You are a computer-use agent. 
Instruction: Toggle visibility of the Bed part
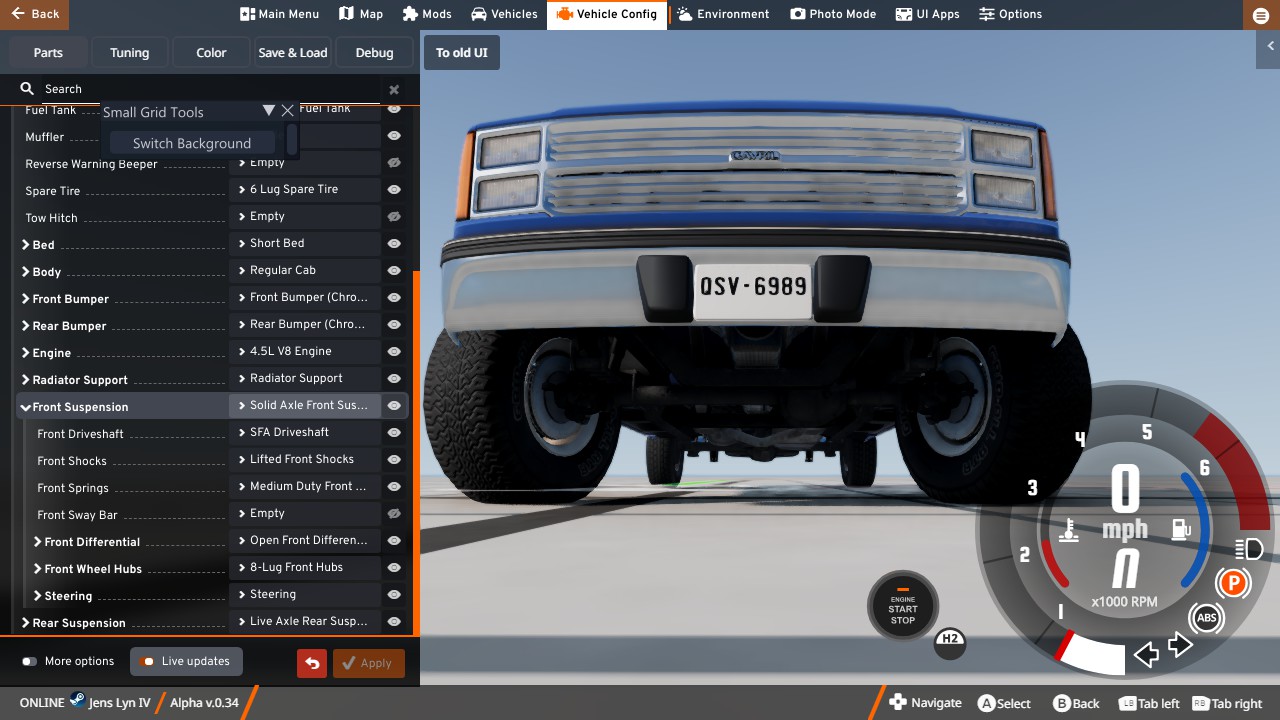[x=394, y=243]
